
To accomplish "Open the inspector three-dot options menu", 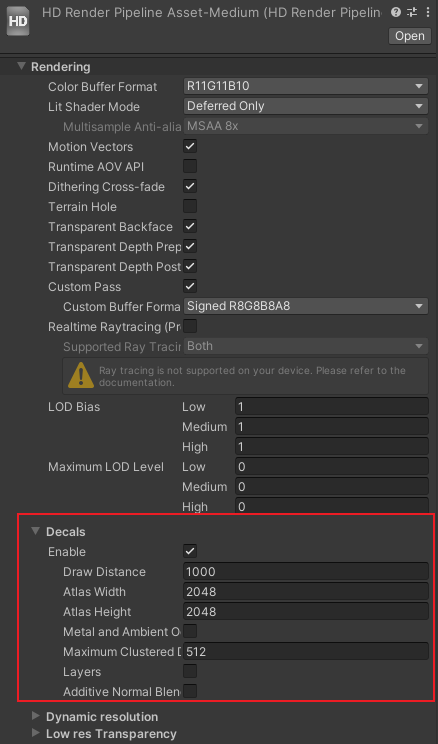I will pyautogui.click(x=428, y=12).
